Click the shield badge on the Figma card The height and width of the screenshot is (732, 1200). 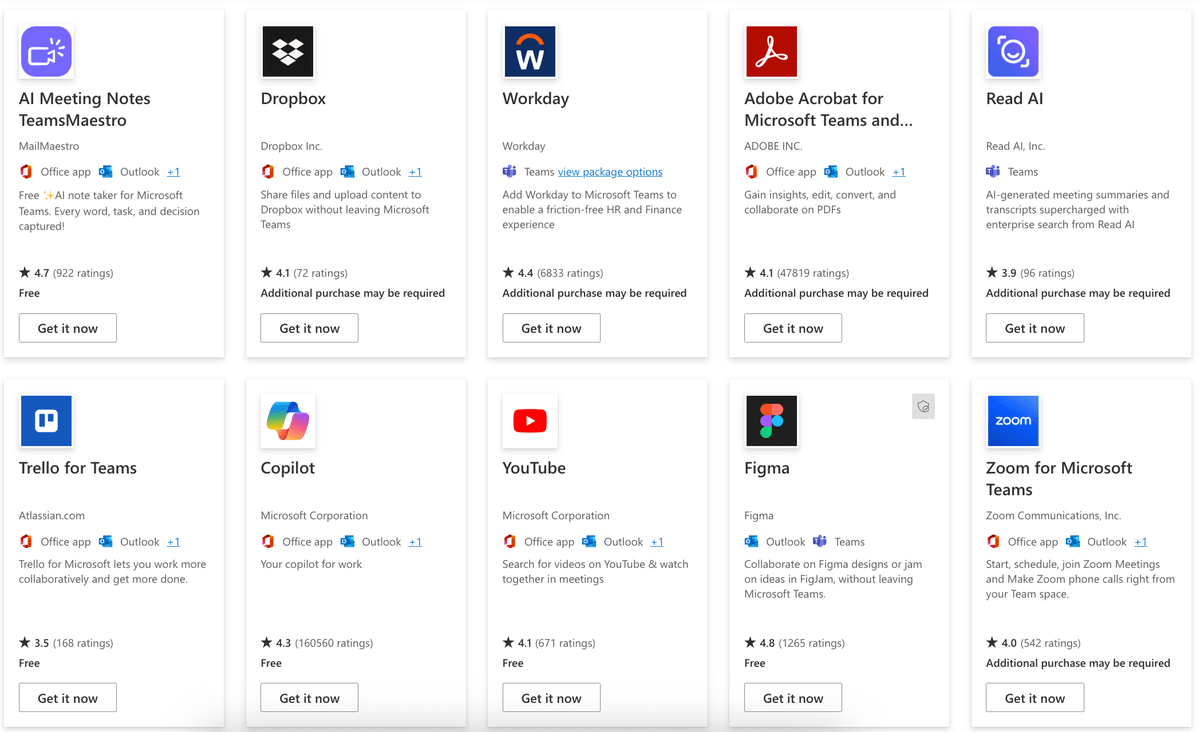(923, 406)
